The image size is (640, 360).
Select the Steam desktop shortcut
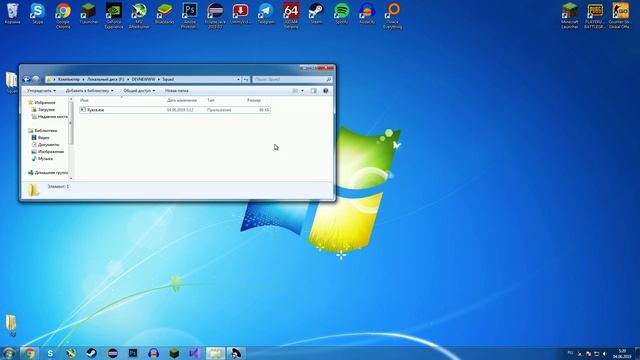point(316,14)
